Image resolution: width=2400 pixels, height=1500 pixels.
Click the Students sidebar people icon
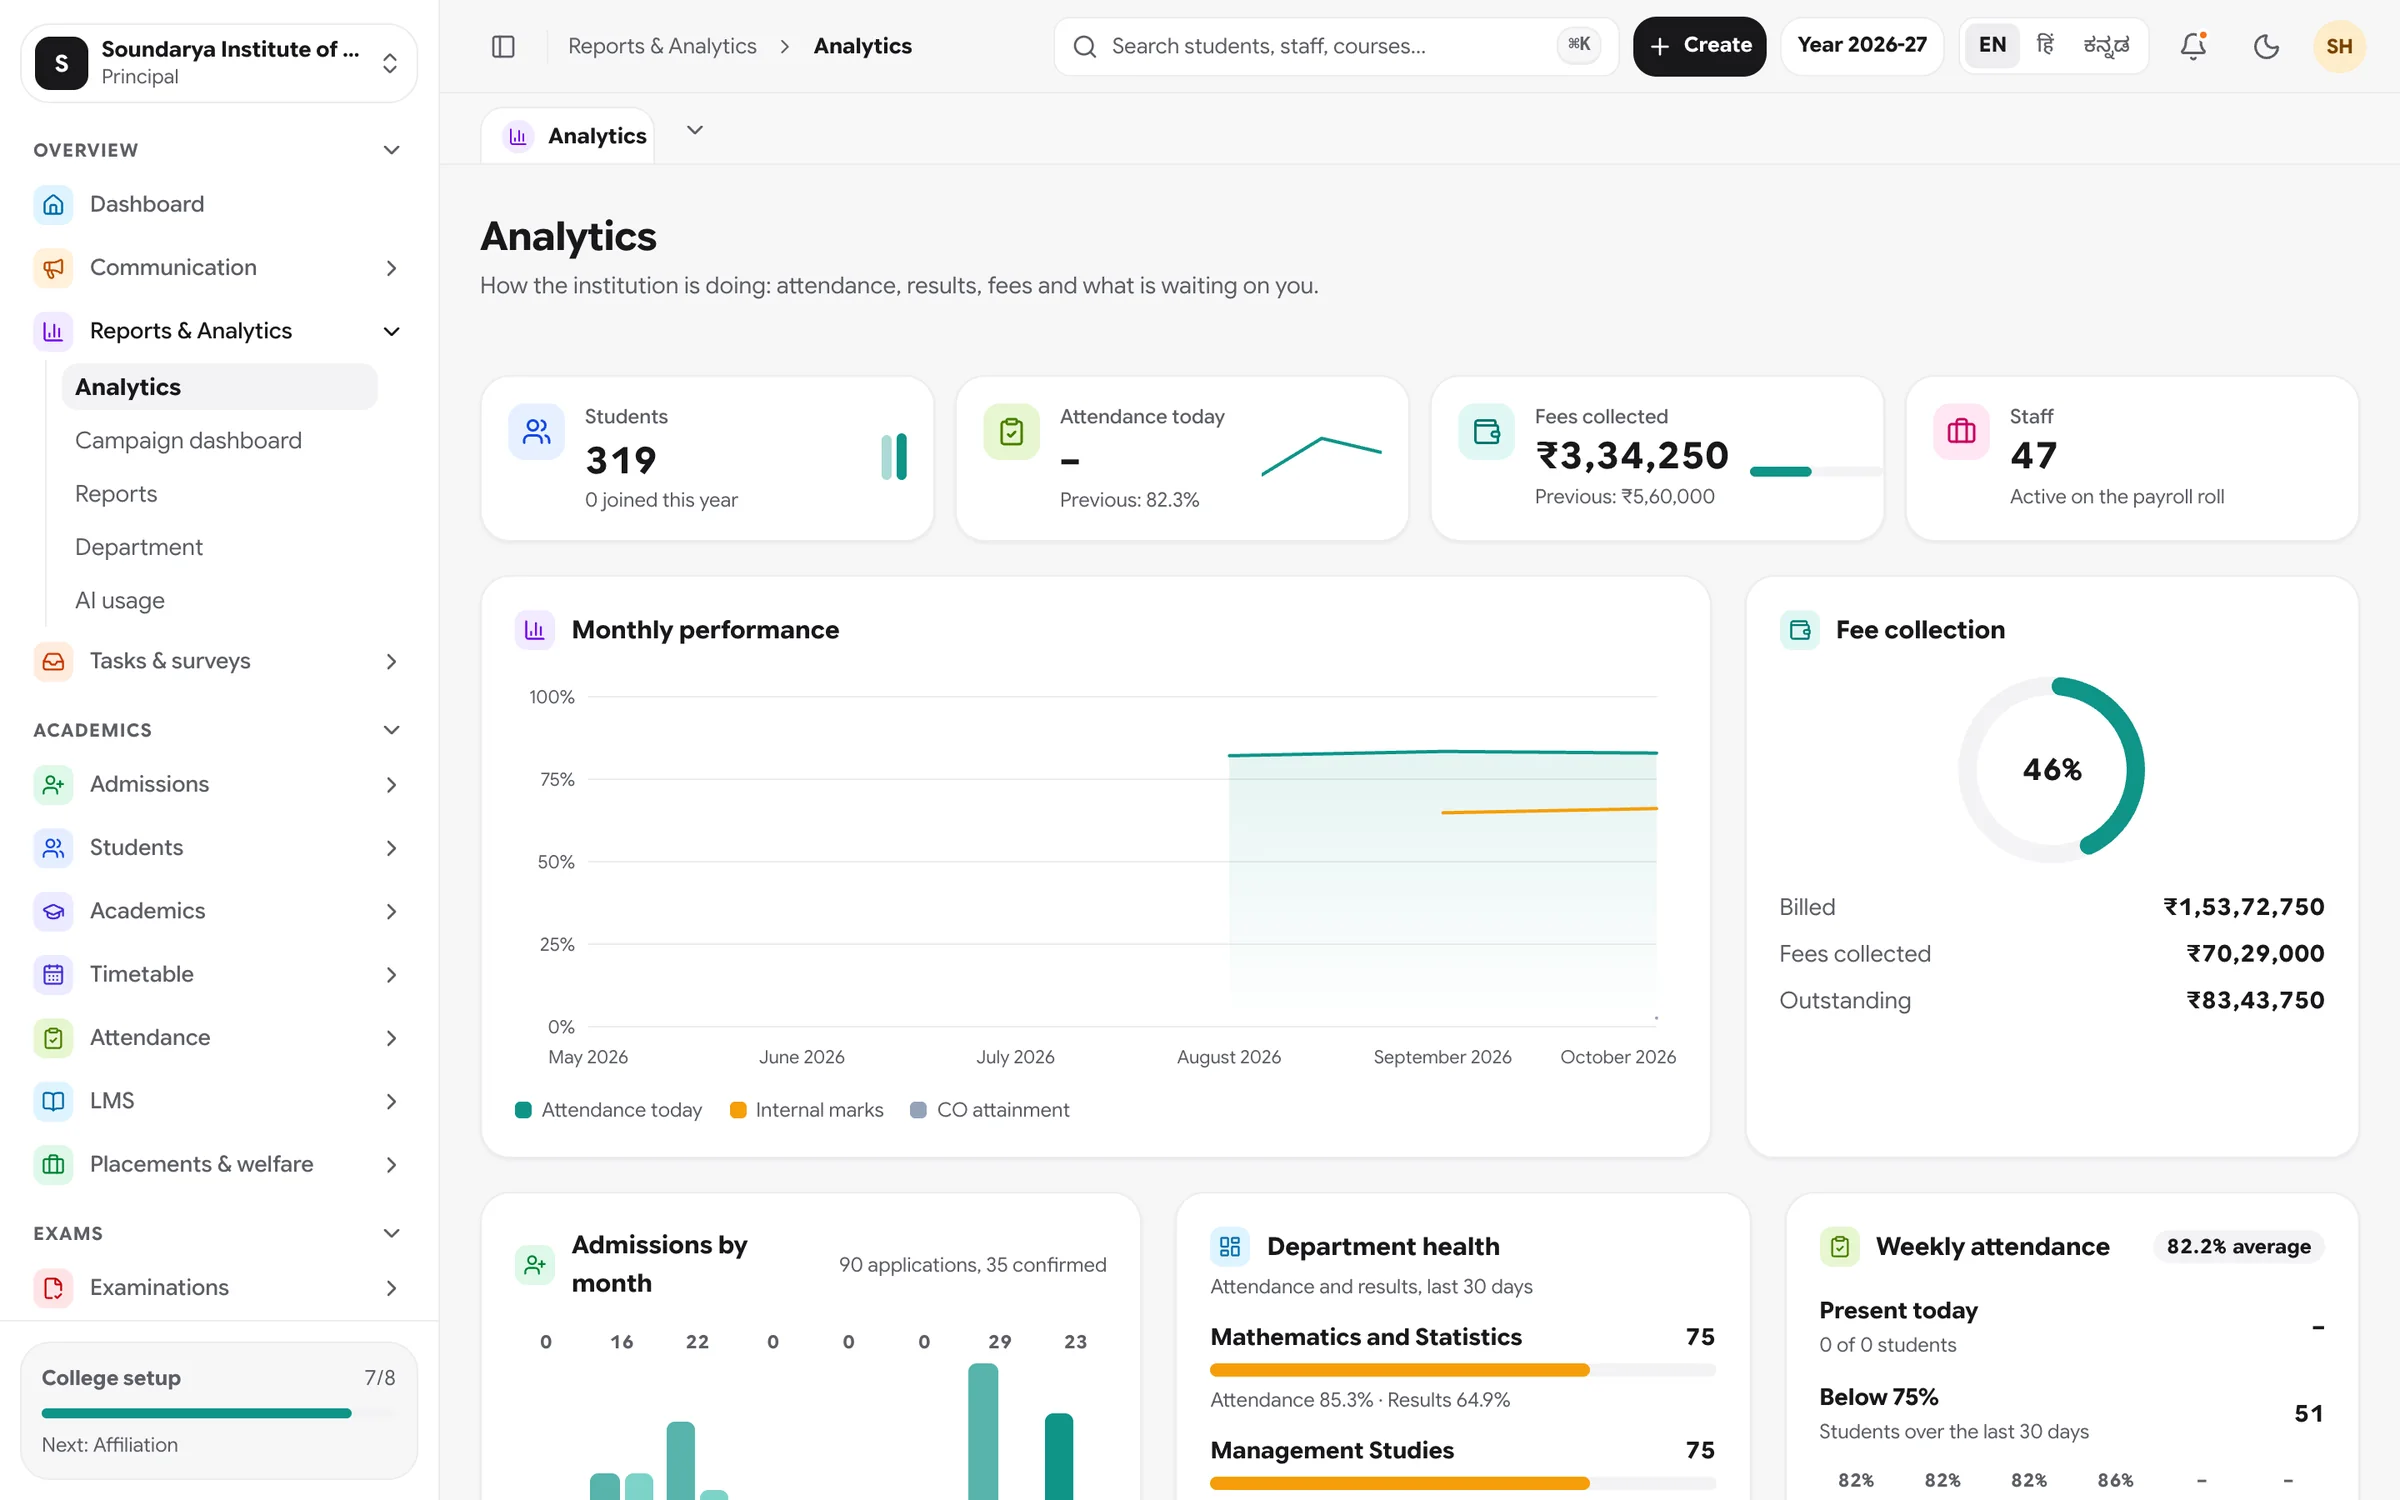click(53, 848)
